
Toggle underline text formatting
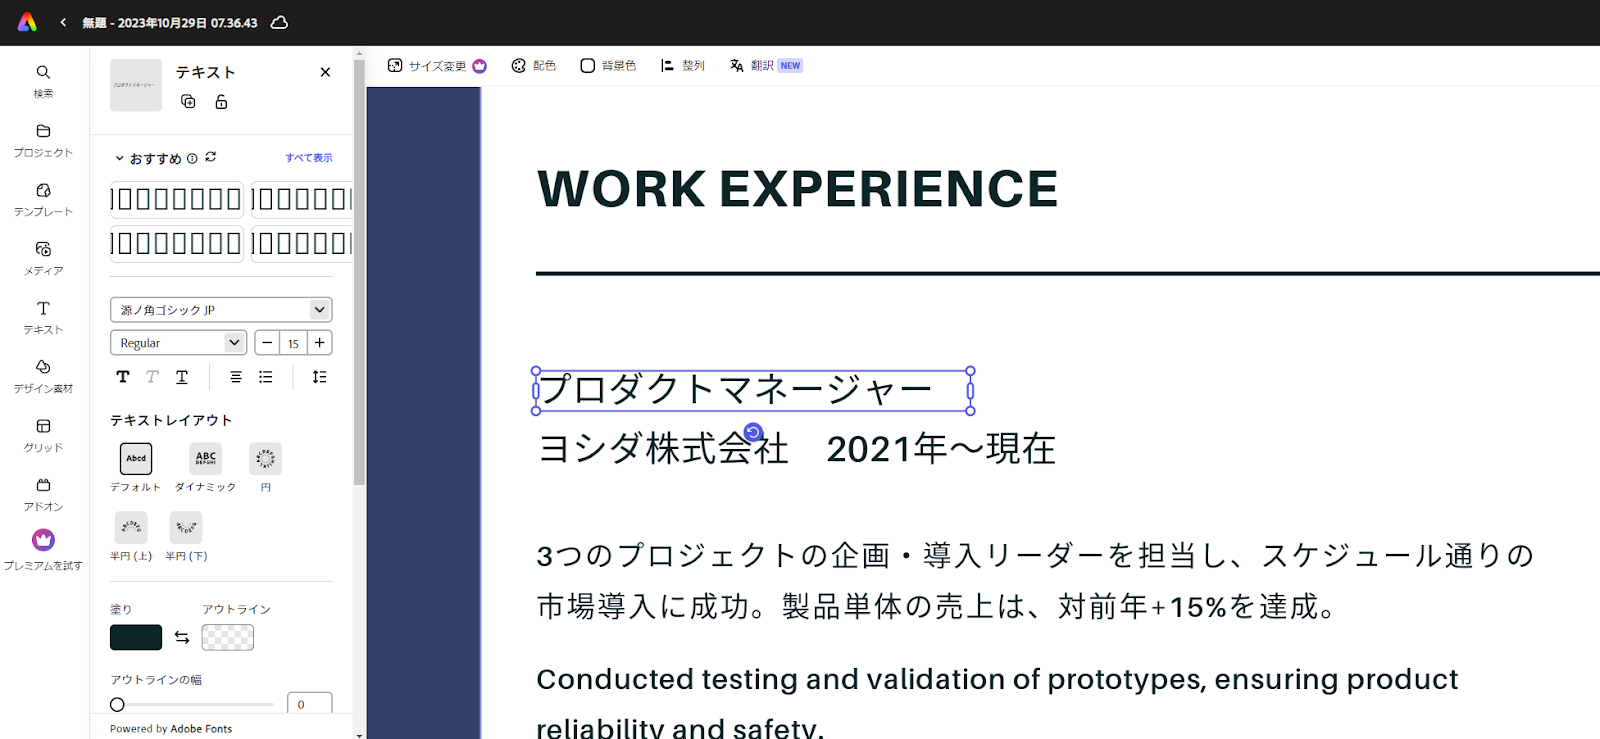point(182,377)
